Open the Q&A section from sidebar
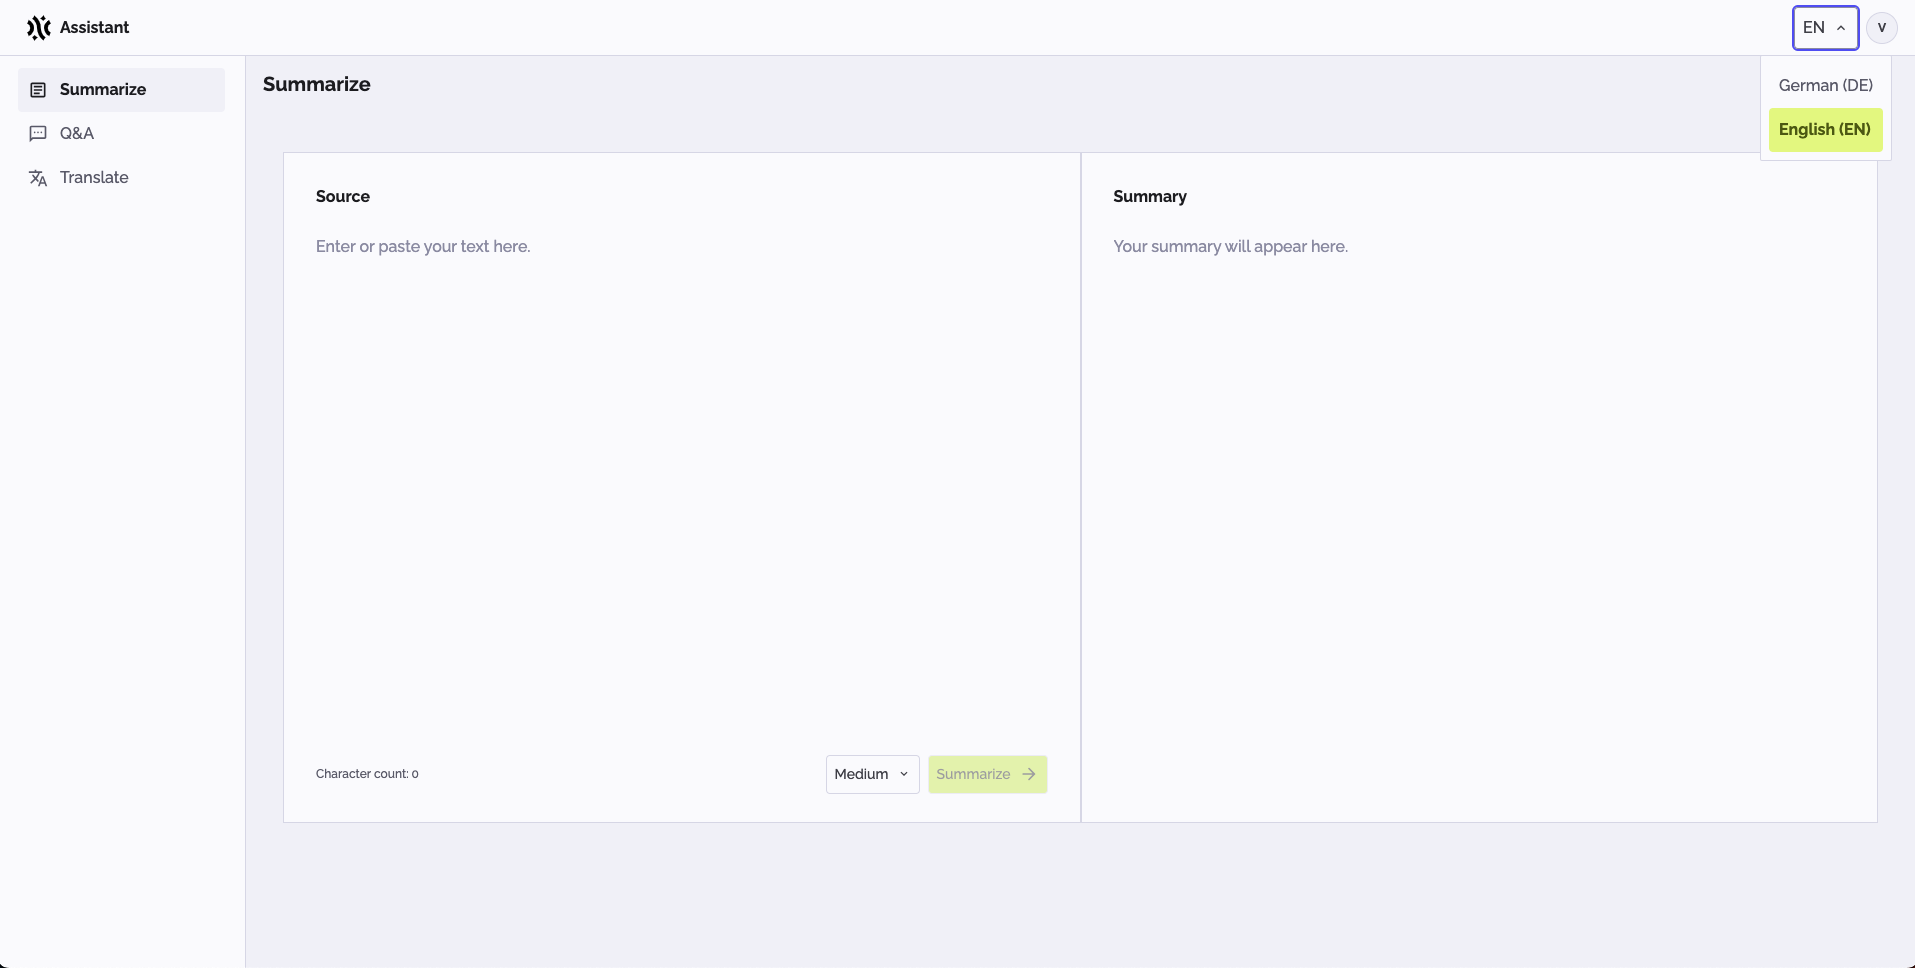 (77, 133)
